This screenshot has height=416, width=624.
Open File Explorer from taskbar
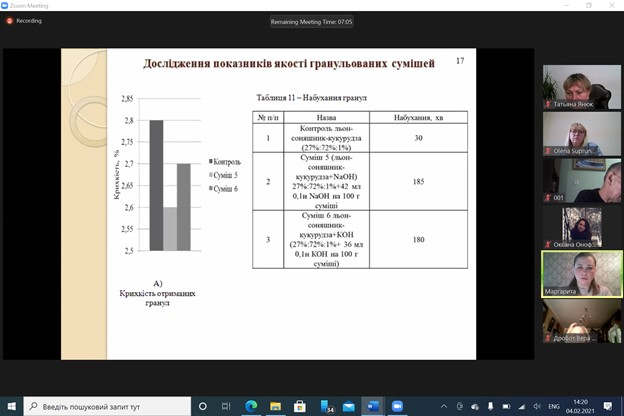[x=275, y=406]
